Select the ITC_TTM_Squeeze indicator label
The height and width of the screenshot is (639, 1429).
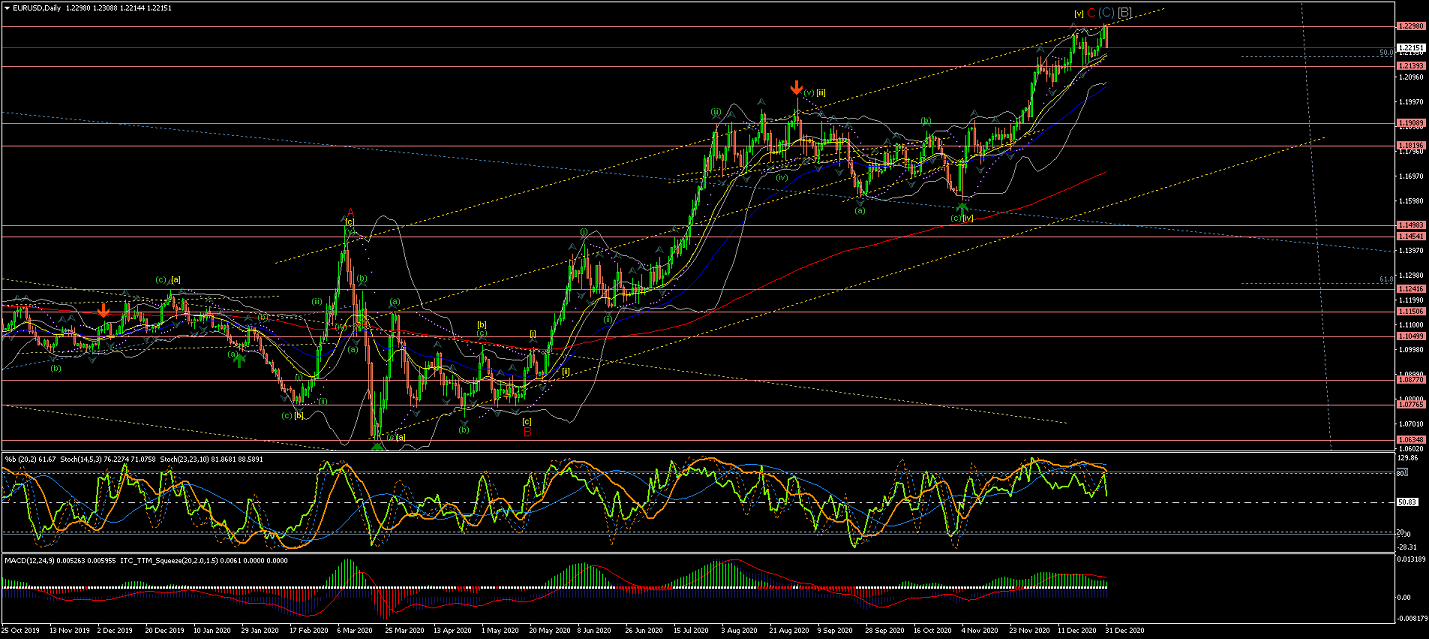point(170,560)
